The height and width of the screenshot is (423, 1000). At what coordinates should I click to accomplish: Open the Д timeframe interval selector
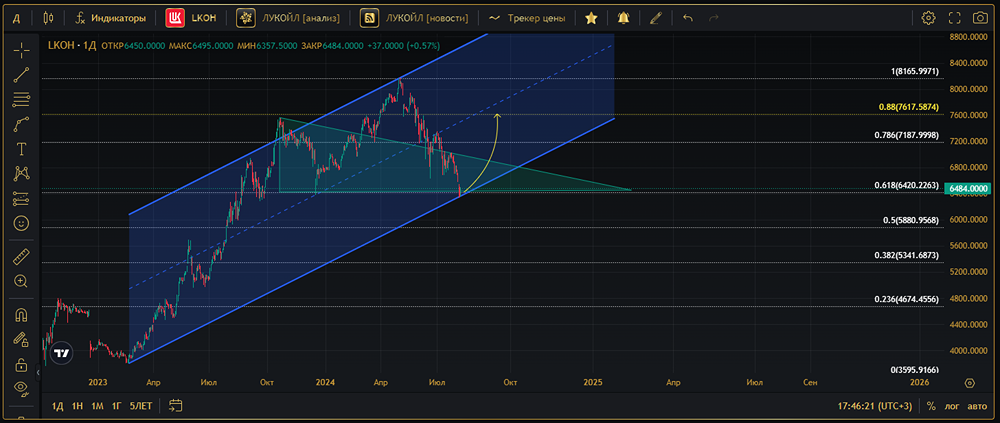(17, 18)
